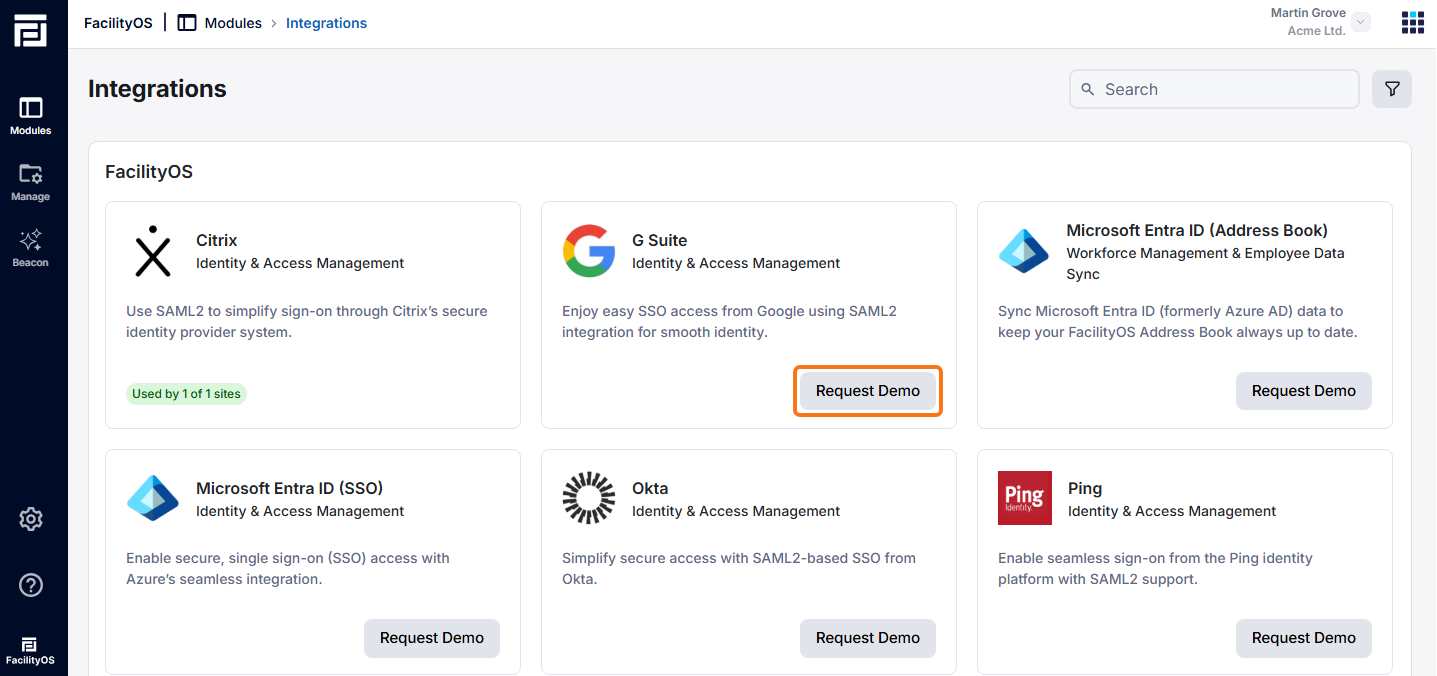Click the FacilityOS icon at sidebar bottom
The image size is (1437, 676).
click(30, 648)
